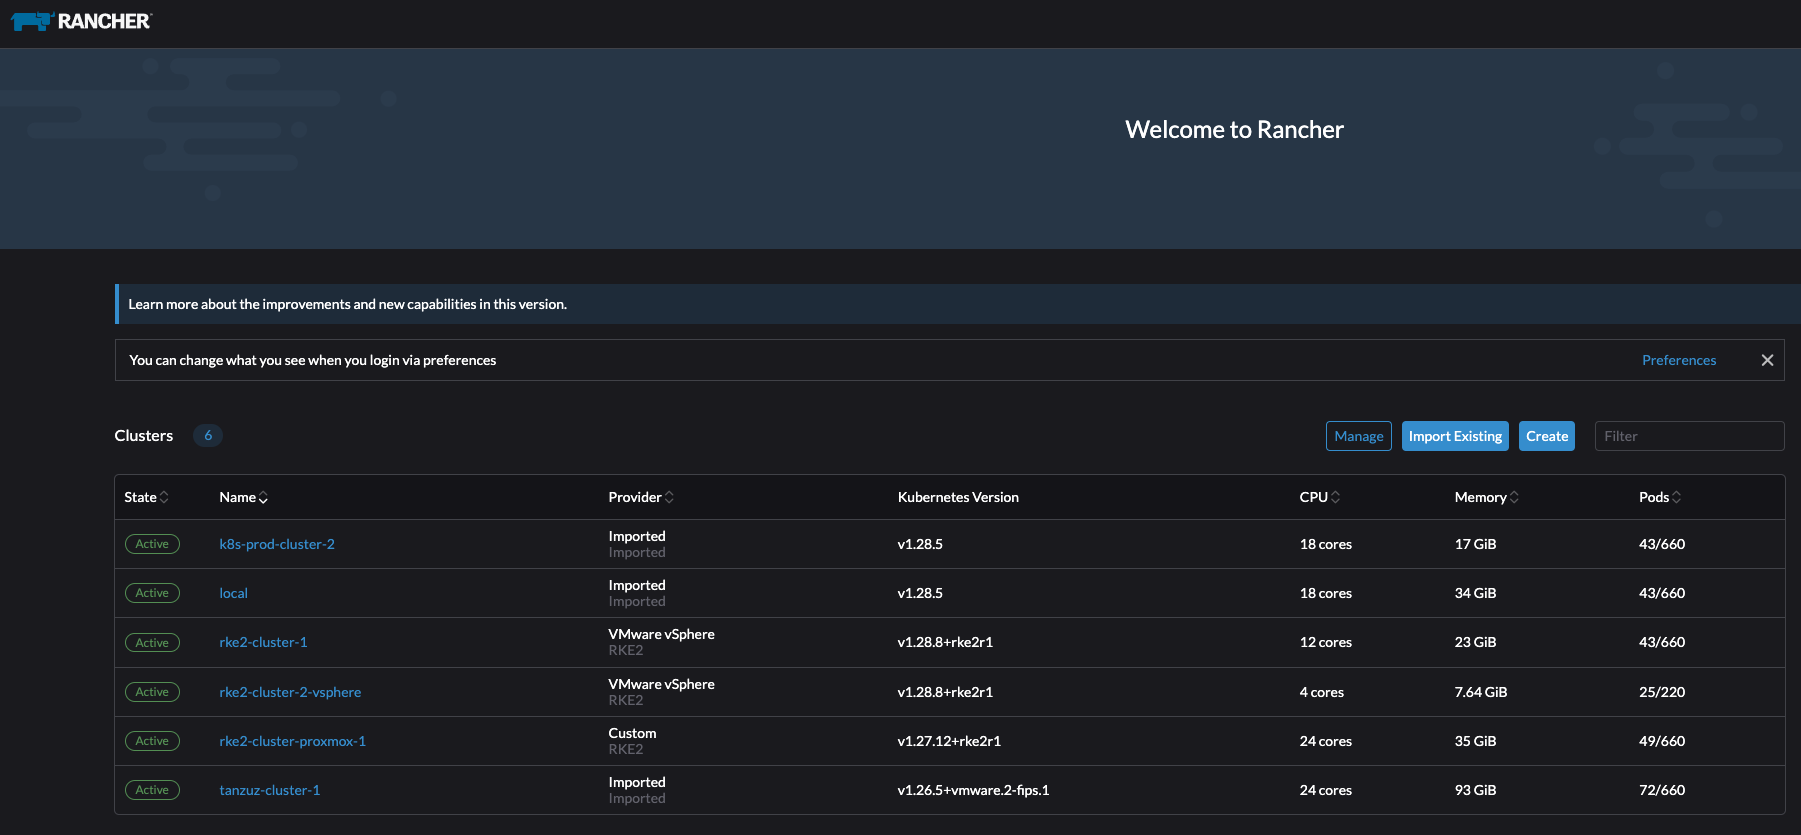Open the Manage clusters button

click(1358, 436)
